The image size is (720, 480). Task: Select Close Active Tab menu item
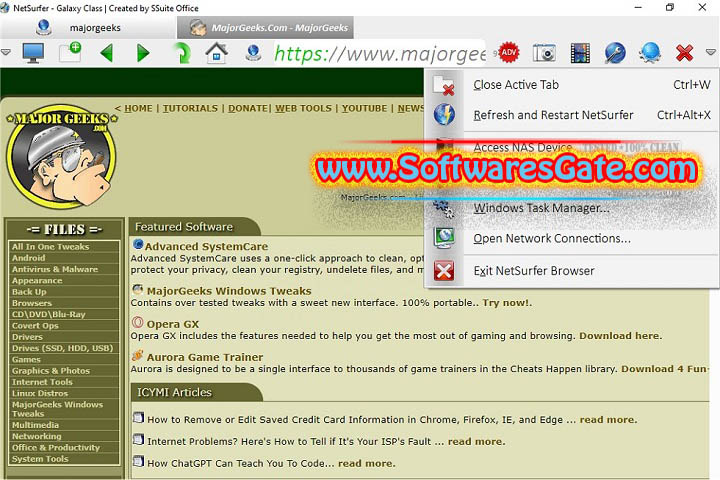click(x=572, y=85)
